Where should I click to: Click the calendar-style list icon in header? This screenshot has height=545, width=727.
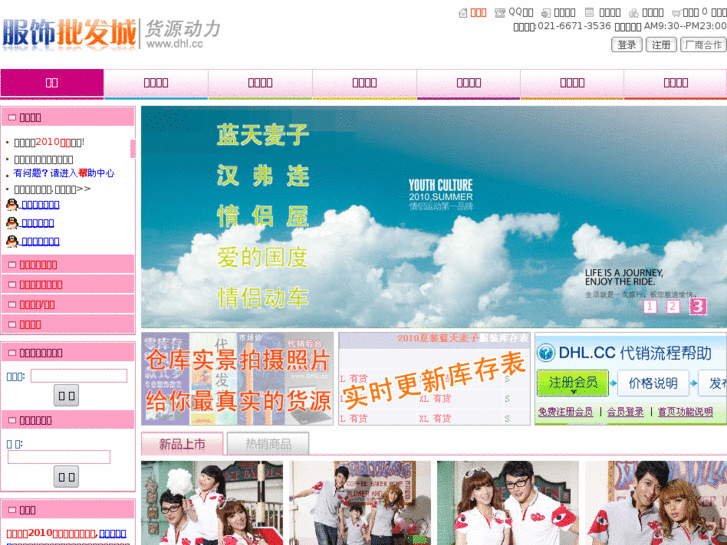coord(589,13)
